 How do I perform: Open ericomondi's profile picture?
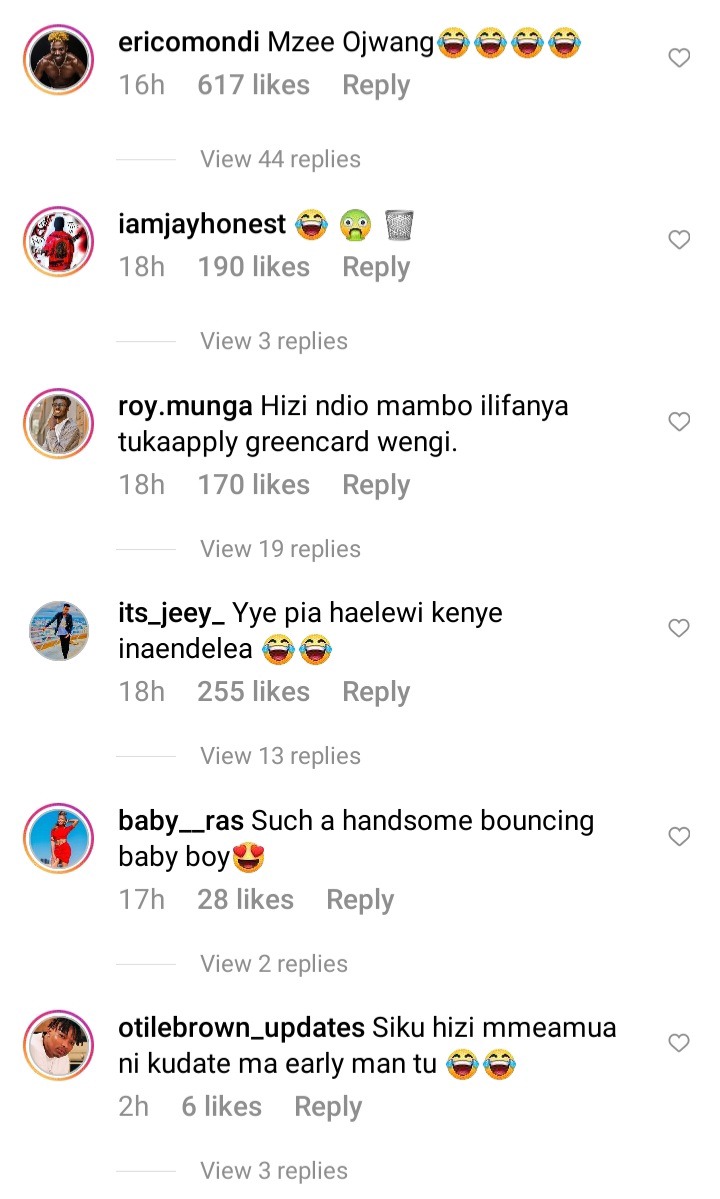click(x=59, y=60)
